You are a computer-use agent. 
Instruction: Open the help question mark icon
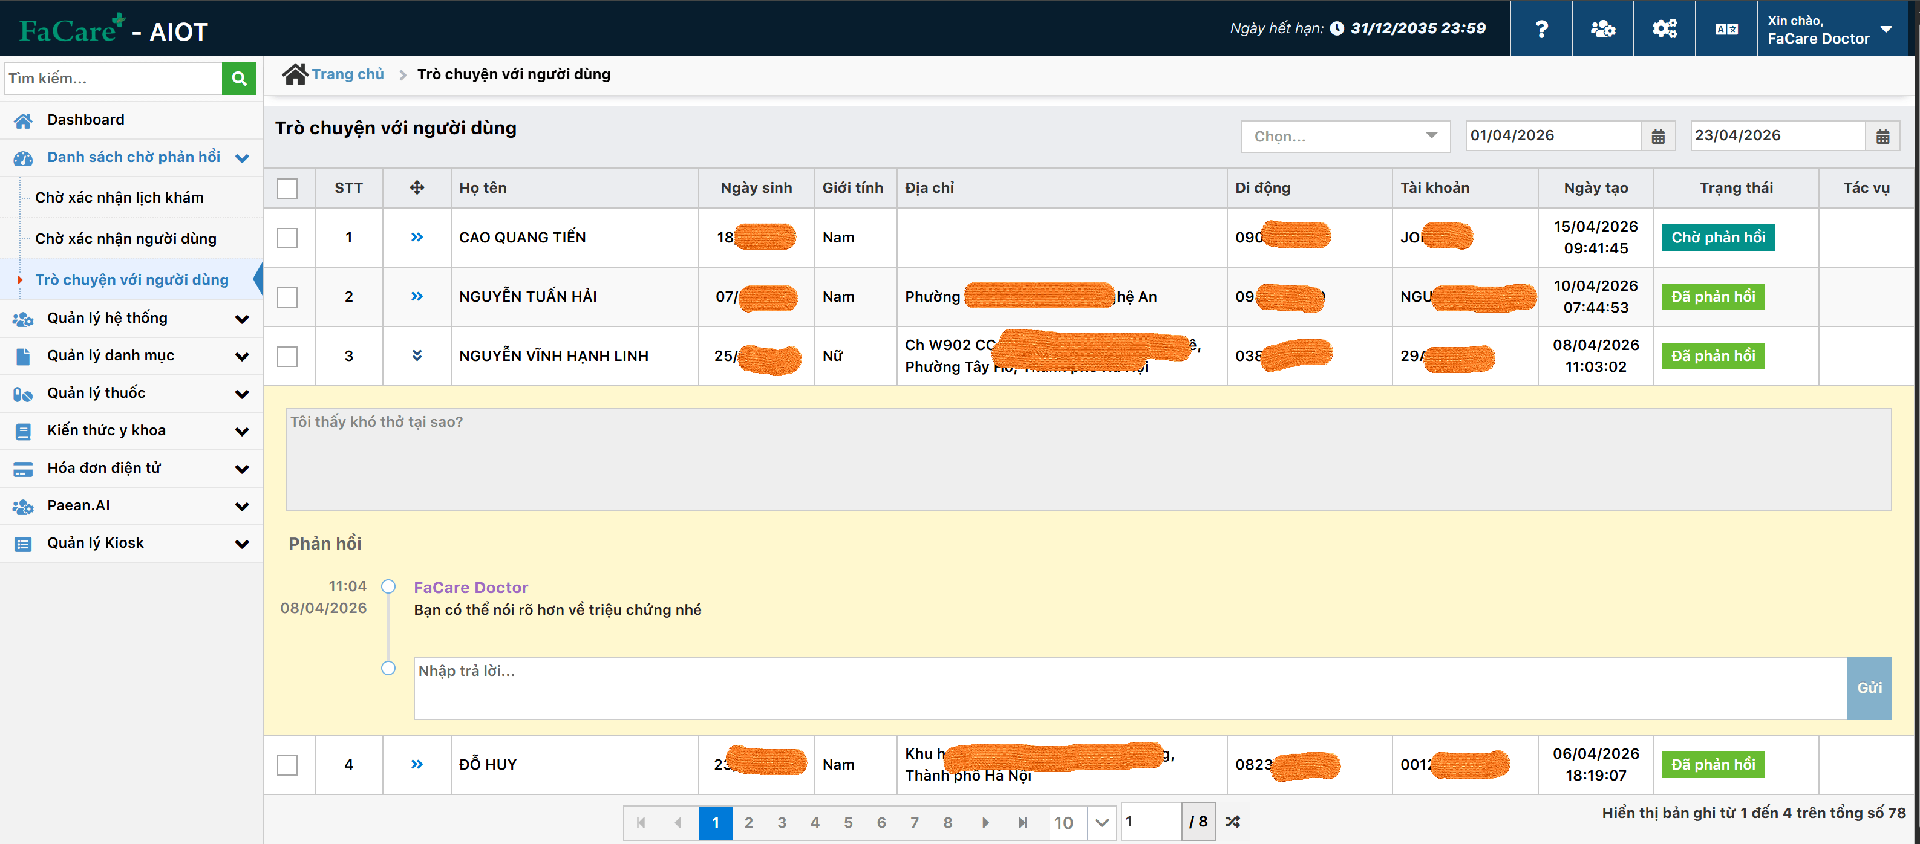coord(1541,28)
